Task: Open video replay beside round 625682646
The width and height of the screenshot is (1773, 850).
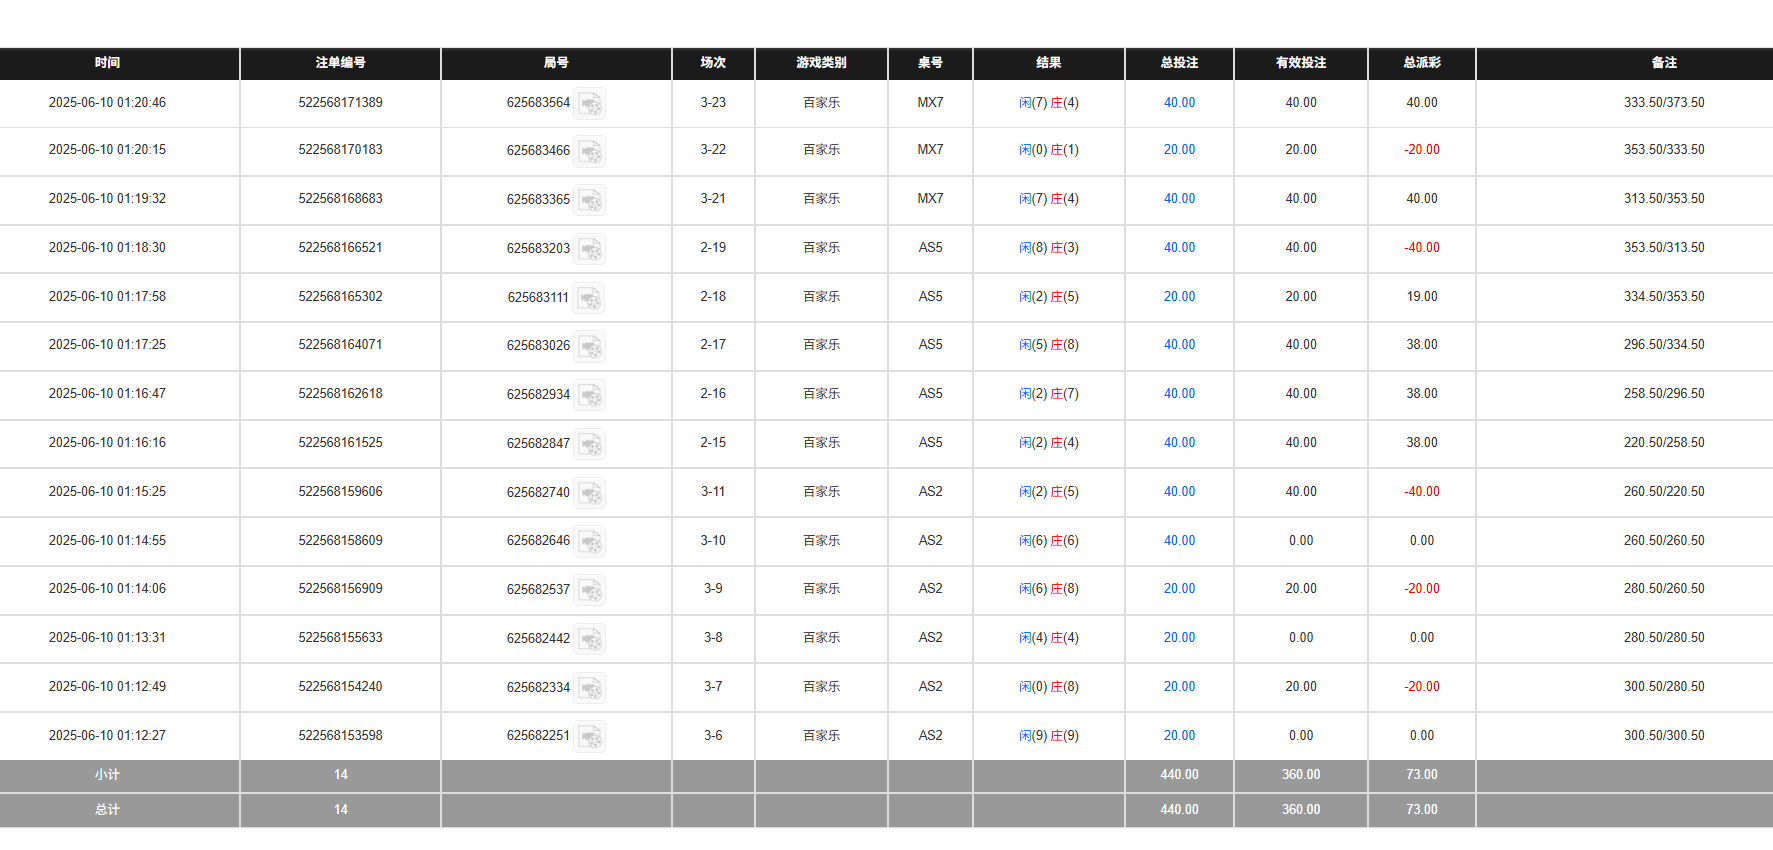Action: click(590, 541)
